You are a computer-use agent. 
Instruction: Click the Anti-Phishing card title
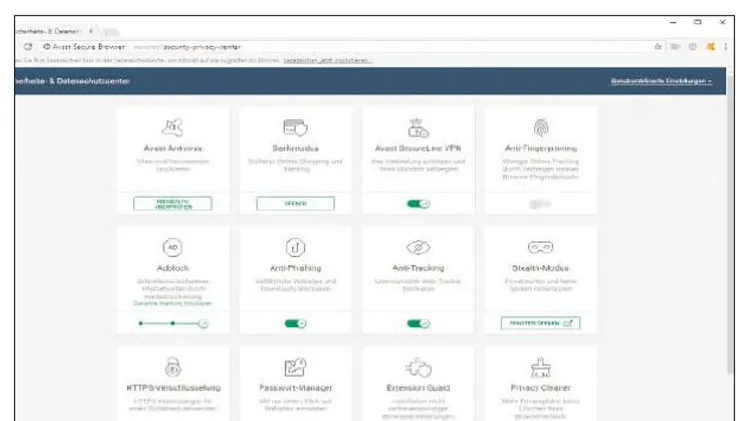[295, 268]
